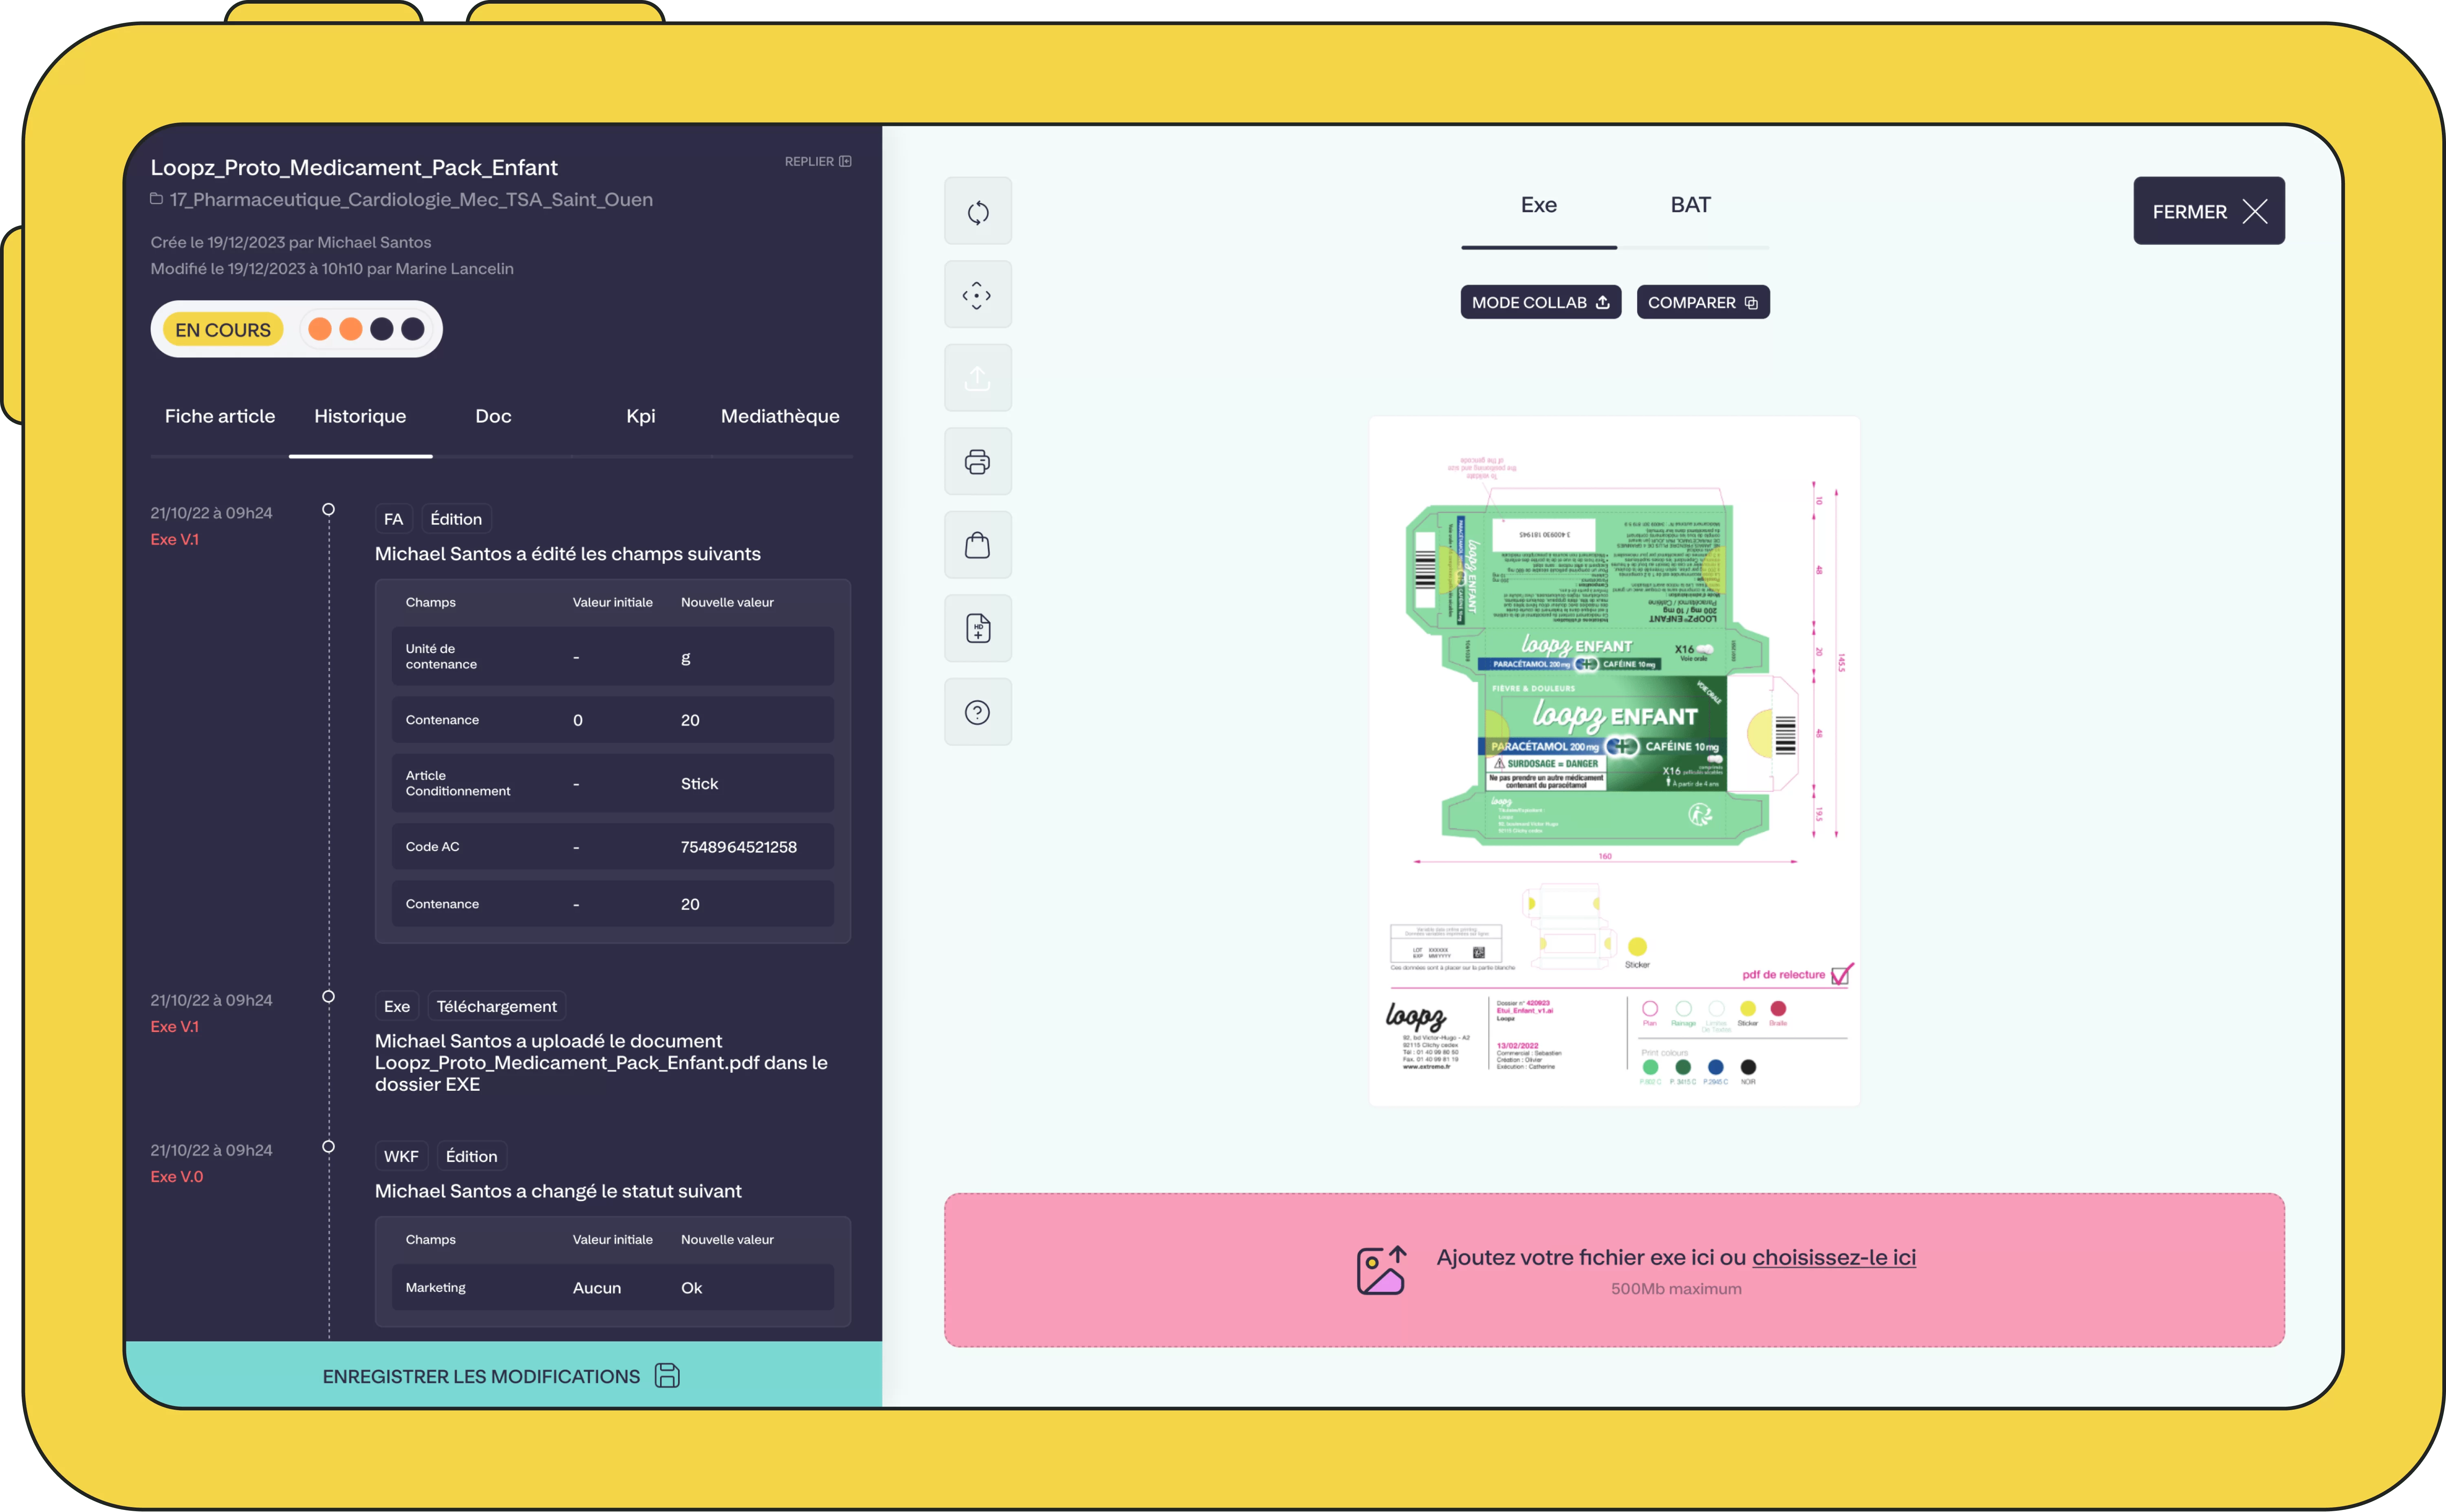Click the Édition tag next to WKF
The width and height of the screenshot is (2446, 1512).
(471, 1156)
